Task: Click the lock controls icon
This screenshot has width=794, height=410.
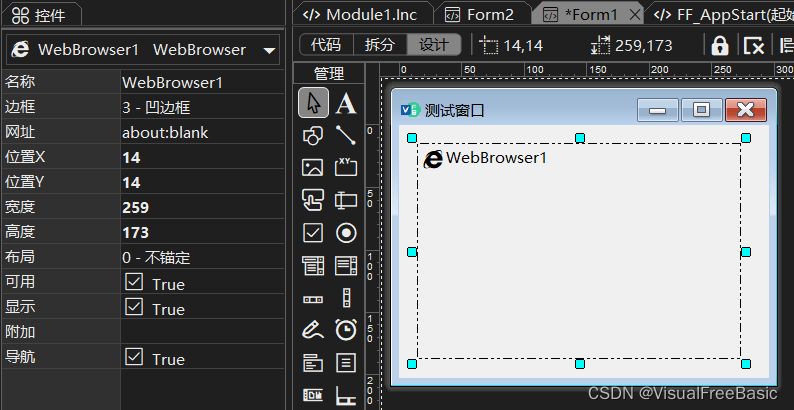Action: [x=719, y=46]
